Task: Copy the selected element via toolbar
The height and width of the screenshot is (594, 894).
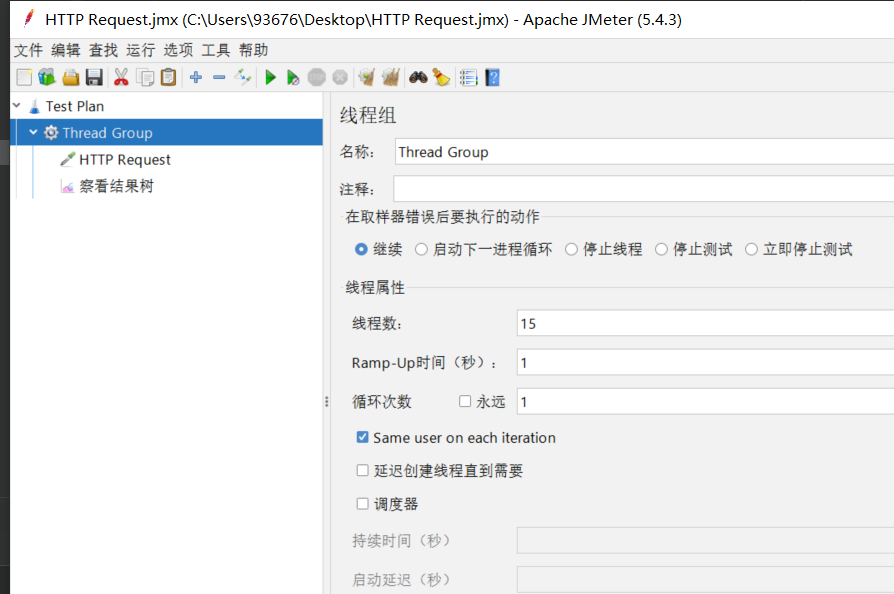Action: pyautogui.click(x=145, y=77)
